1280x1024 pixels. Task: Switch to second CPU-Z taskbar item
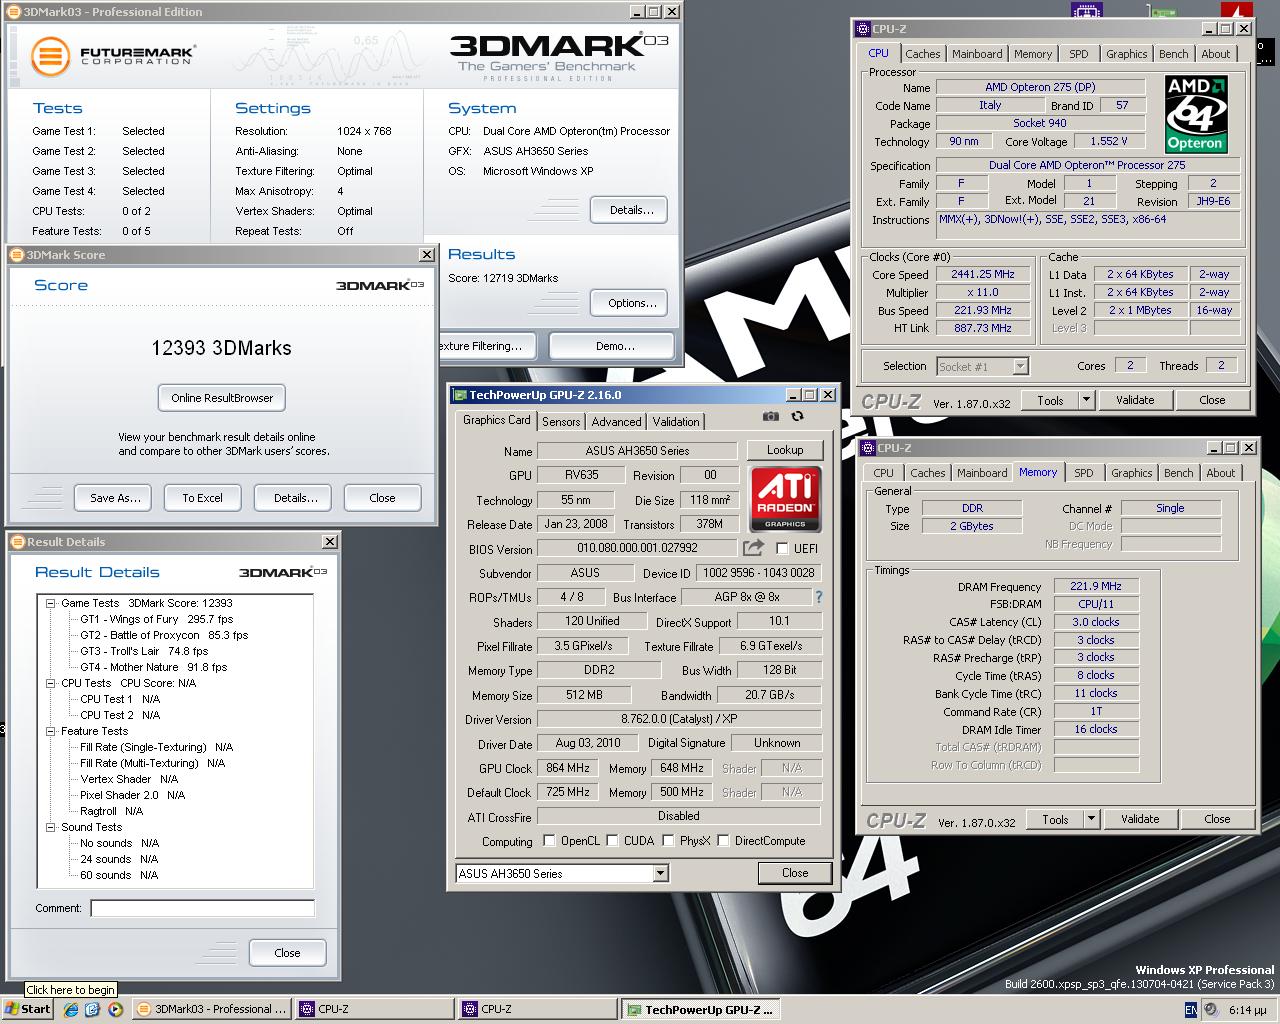coord(538,1009)
